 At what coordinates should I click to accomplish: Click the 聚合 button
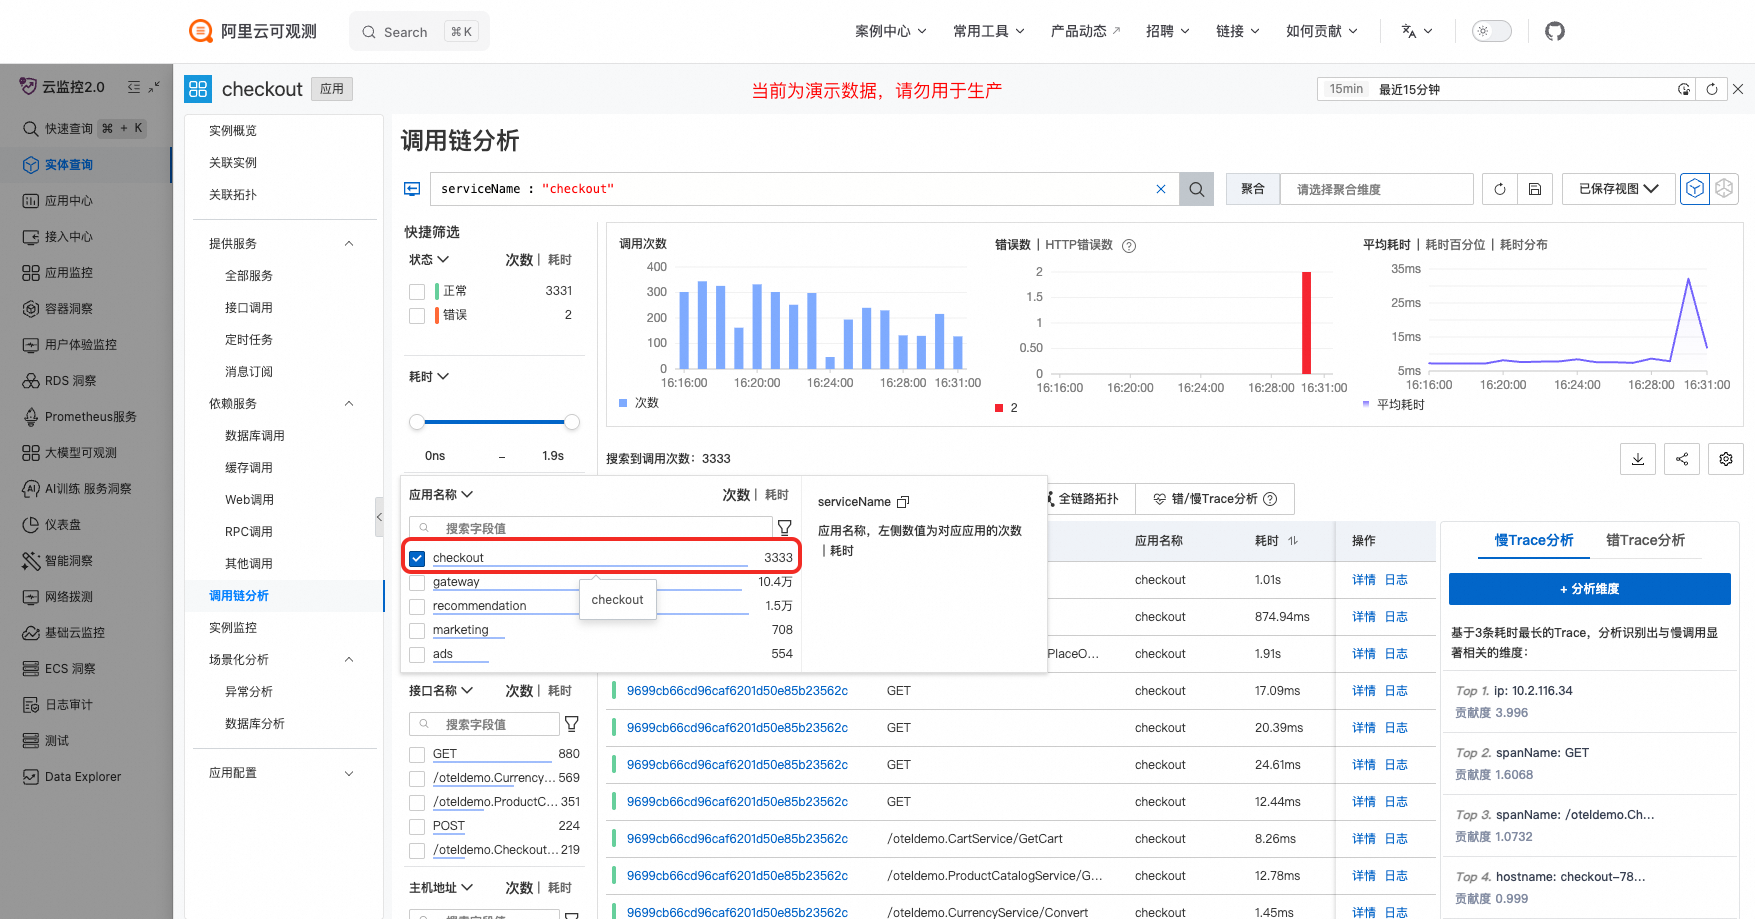click(1253, 189)
